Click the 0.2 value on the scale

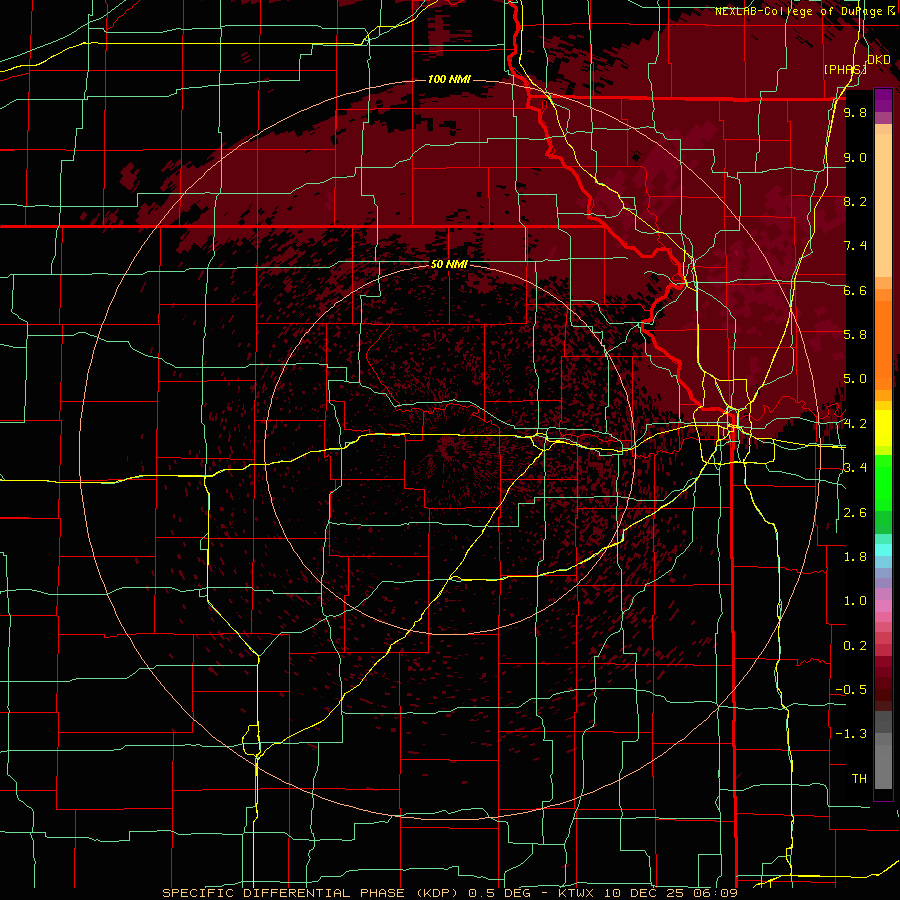855,646
